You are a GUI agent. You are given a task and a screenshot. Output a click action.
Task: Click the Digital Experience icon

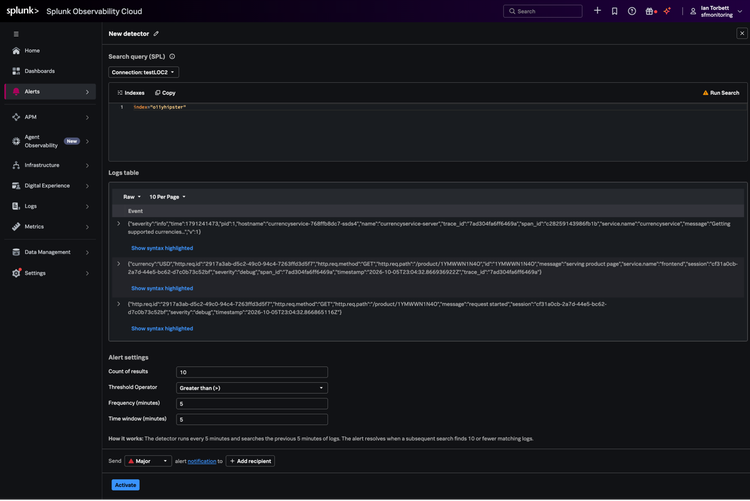click(16, 186)
